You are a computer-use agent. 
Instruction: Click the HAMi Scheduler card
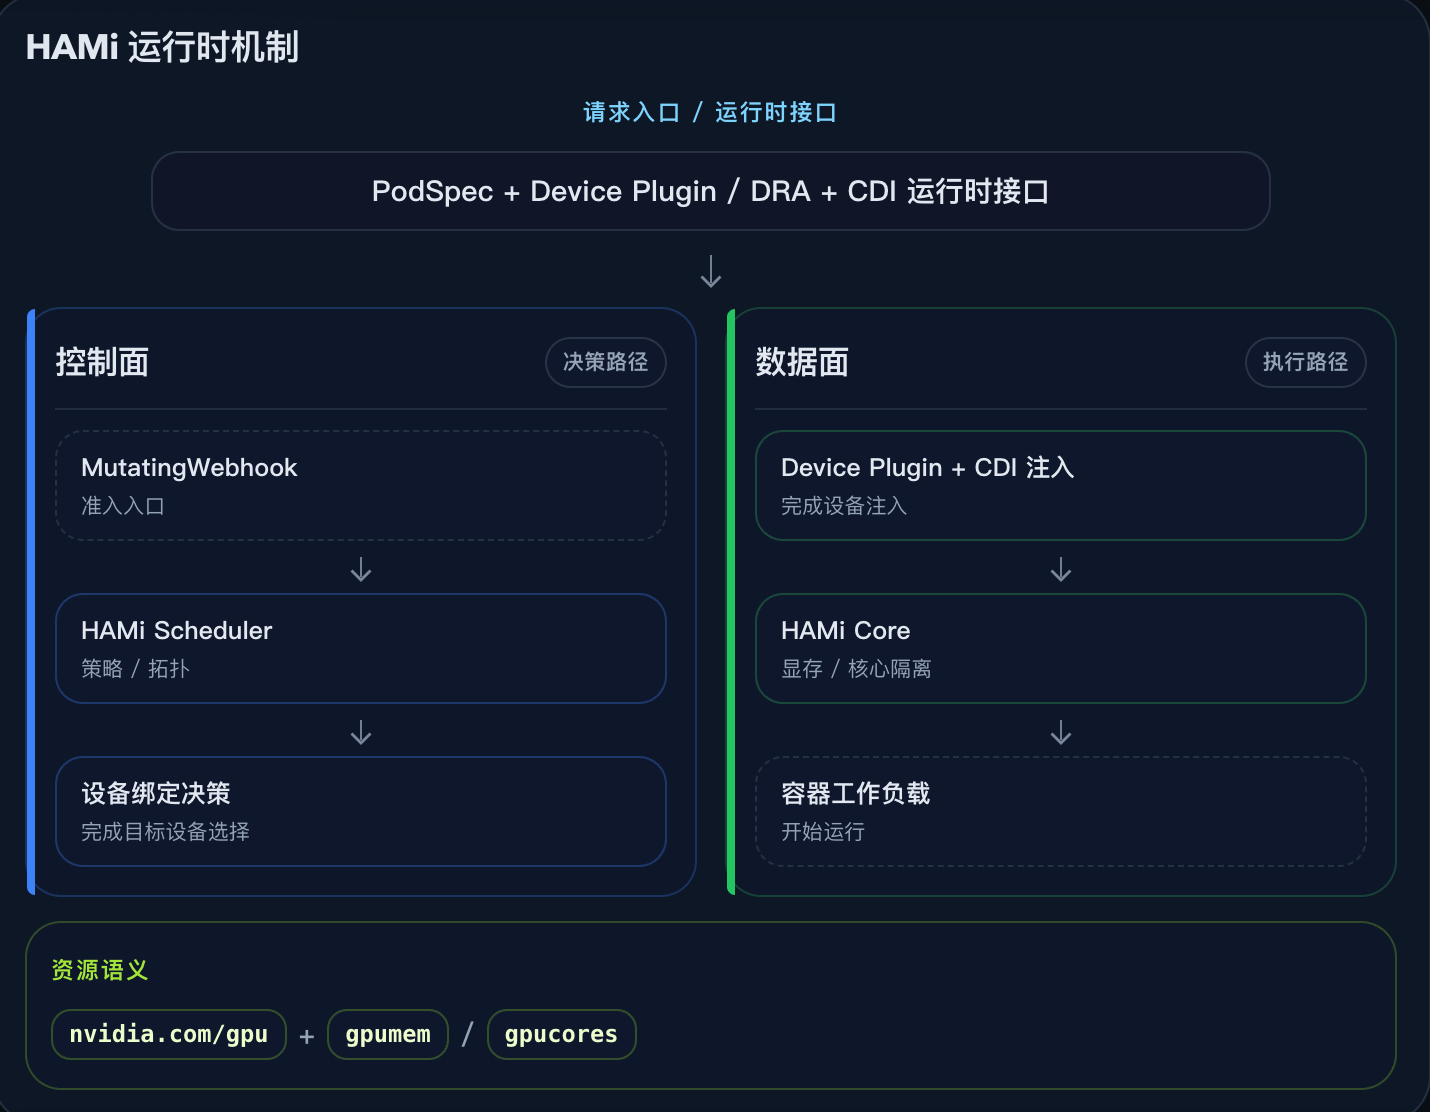click(x=361, y=649)
